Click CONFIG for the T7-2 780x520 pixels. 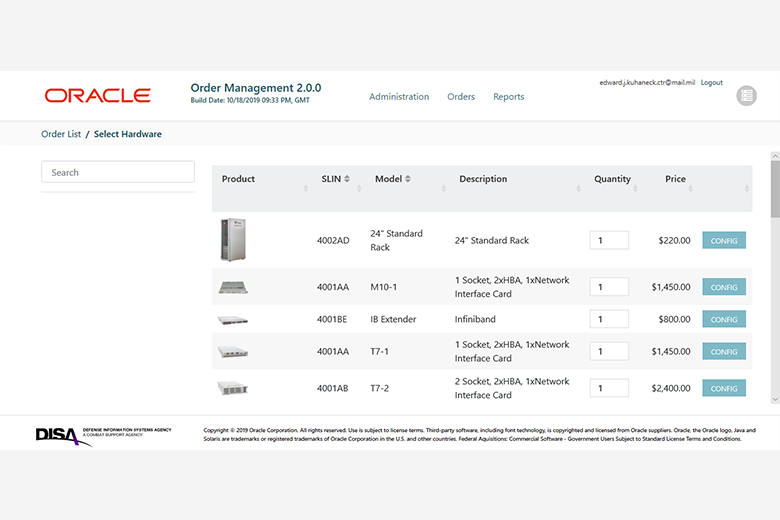coord(724,388)
